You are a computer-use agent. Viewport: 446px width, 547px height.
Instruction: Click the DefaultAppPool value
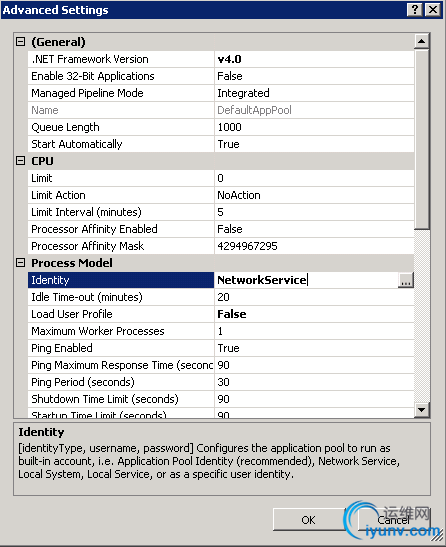click(254, 110)
